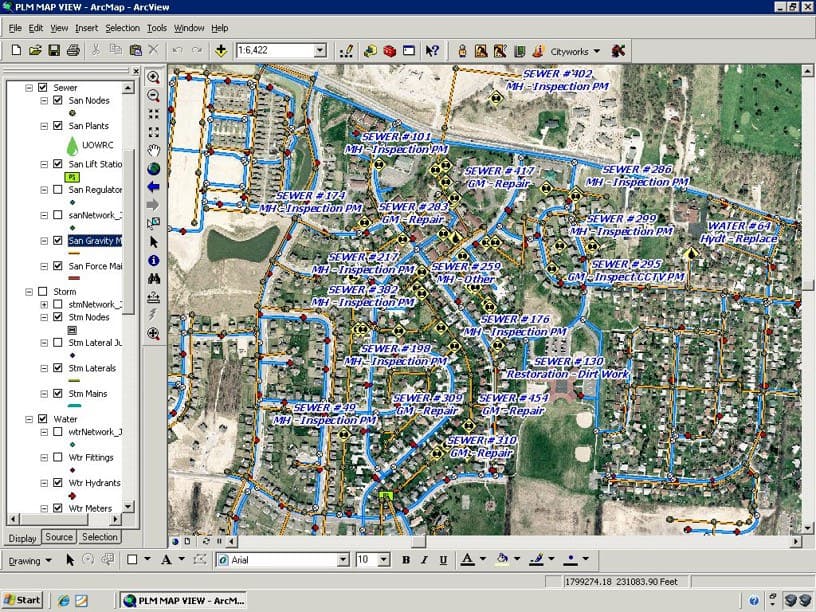Open the Cityworks toolbar menu
This screenshot has width=816, height=612.
576,50
